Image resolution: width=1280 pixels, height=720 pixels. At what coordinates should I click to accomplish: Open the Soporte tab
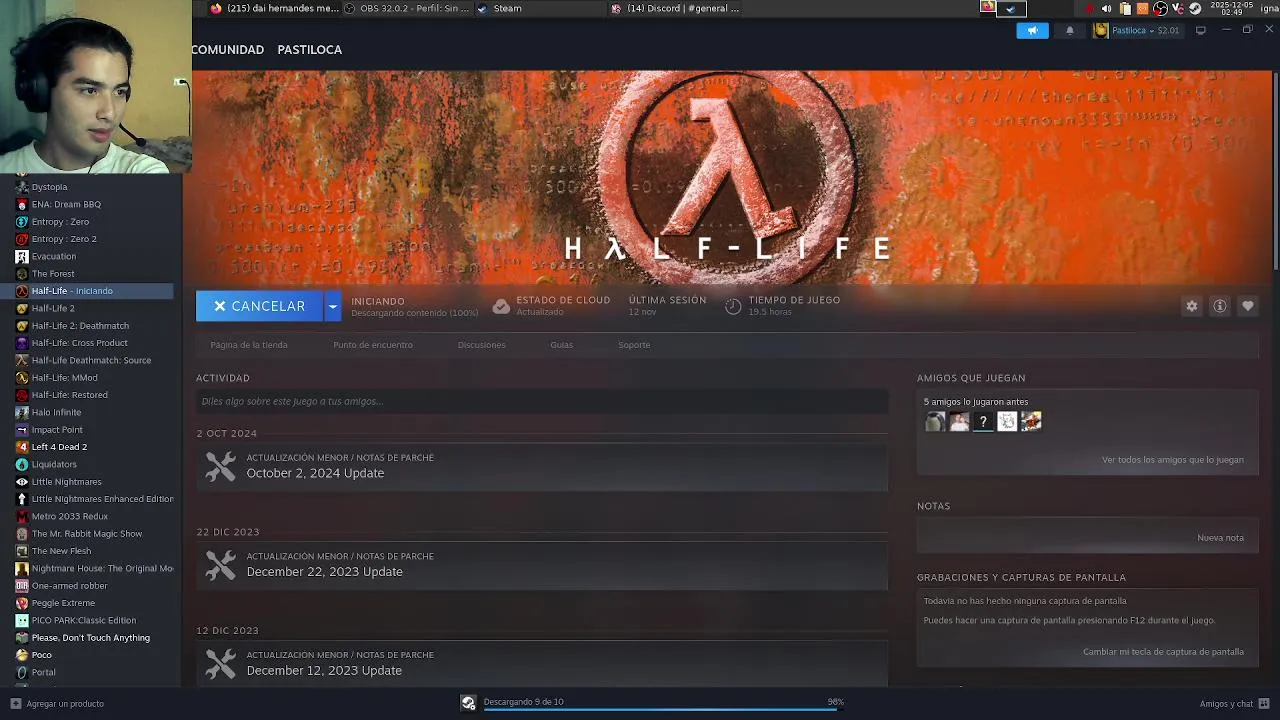point(634,345)
